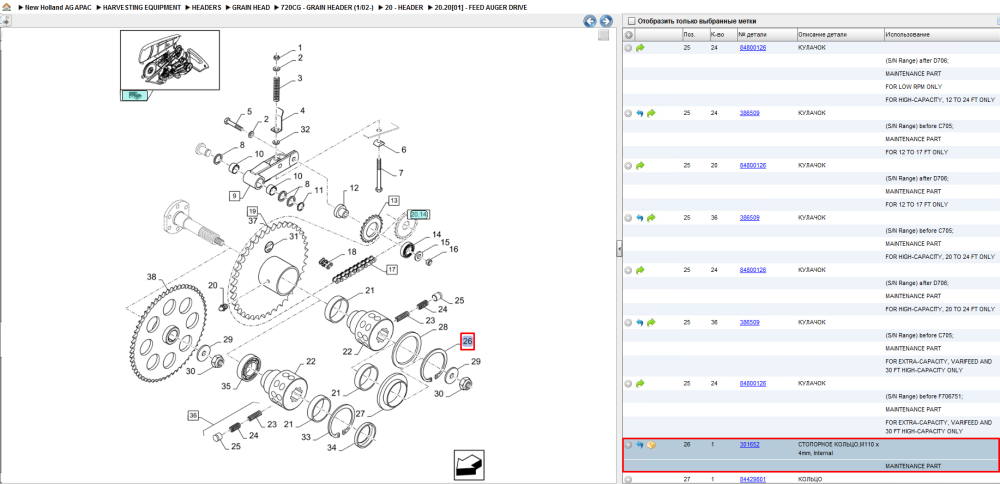
Task: Open 20 - HEADER breadcrumb
Action: [x=404, y=7]
